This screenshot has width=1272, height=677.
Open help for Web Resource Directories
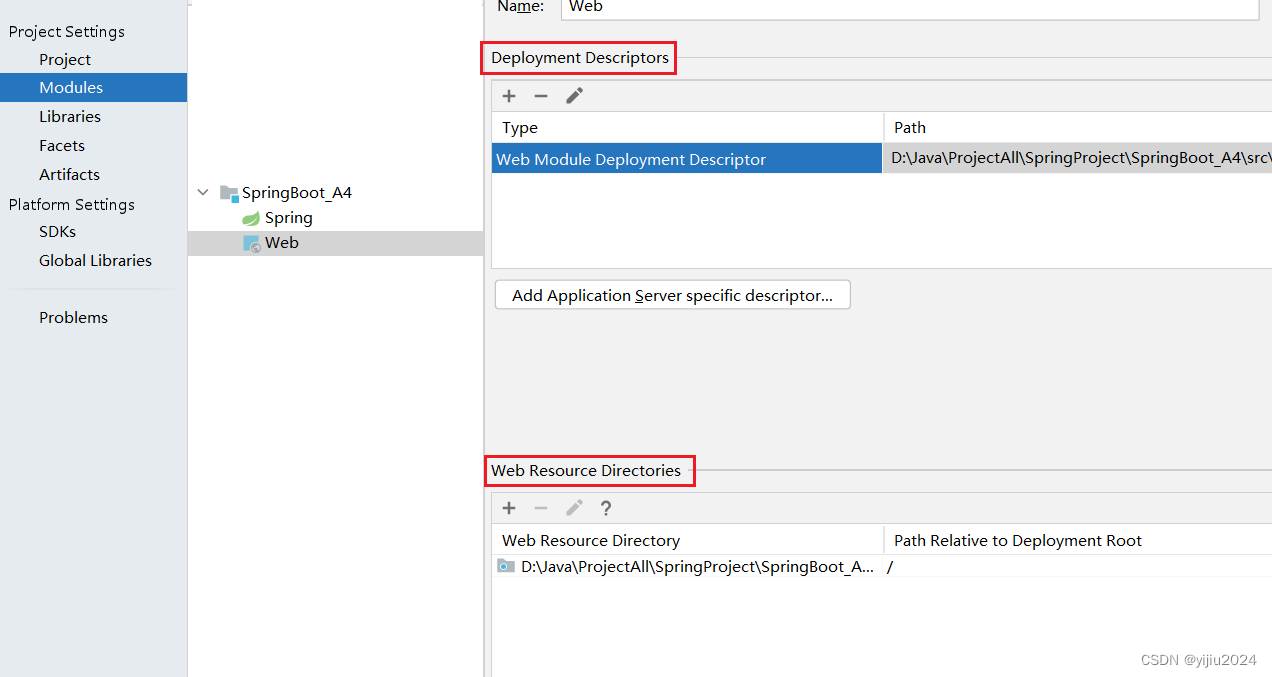pyautogui.click(x=605, y=508)
